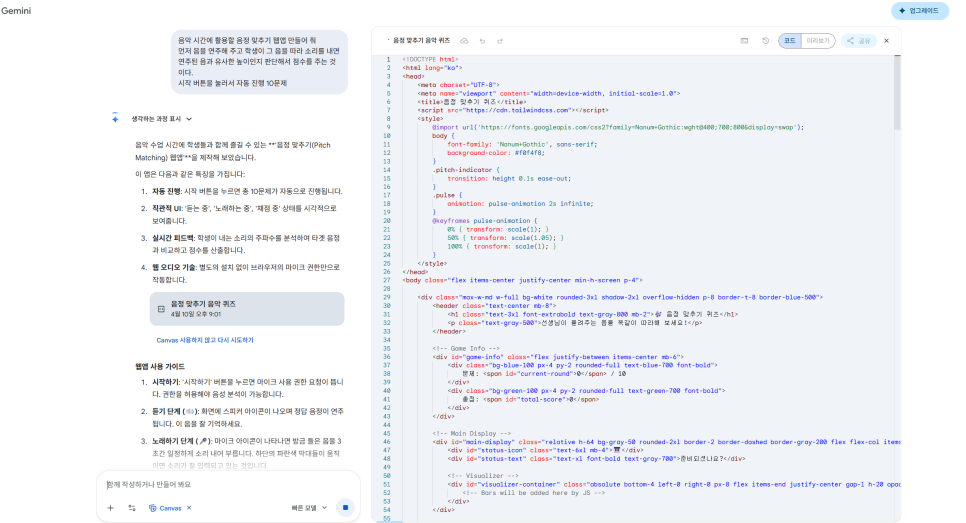Redo the canvas change
This screenshot has height=523, width=966.
500,41
